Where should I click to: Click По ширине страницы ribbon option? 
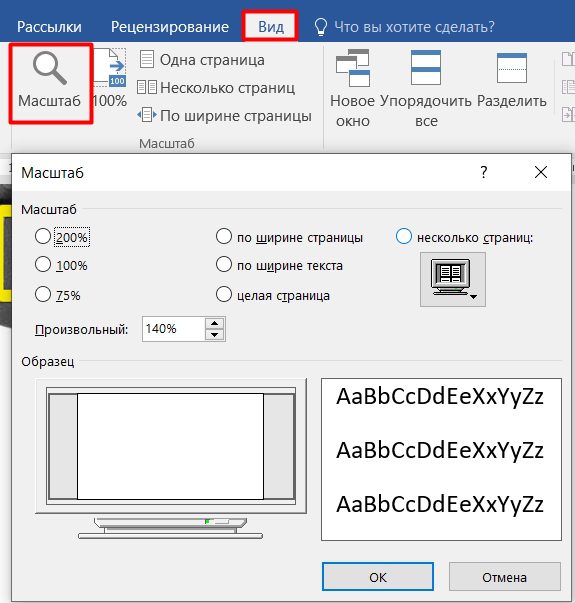coord(224,115)
